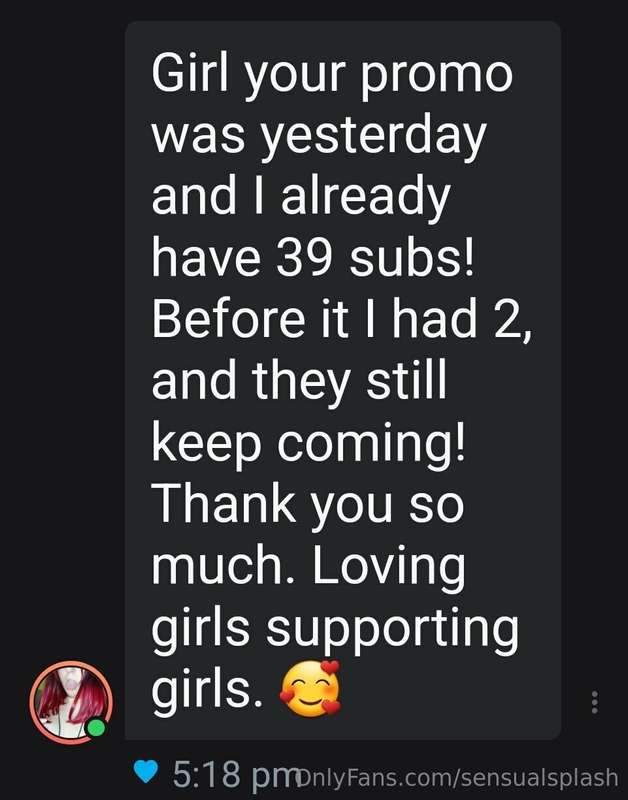Click the "keep coming!" line of text
Screen dimensions: 628x800
click(308, 443)
